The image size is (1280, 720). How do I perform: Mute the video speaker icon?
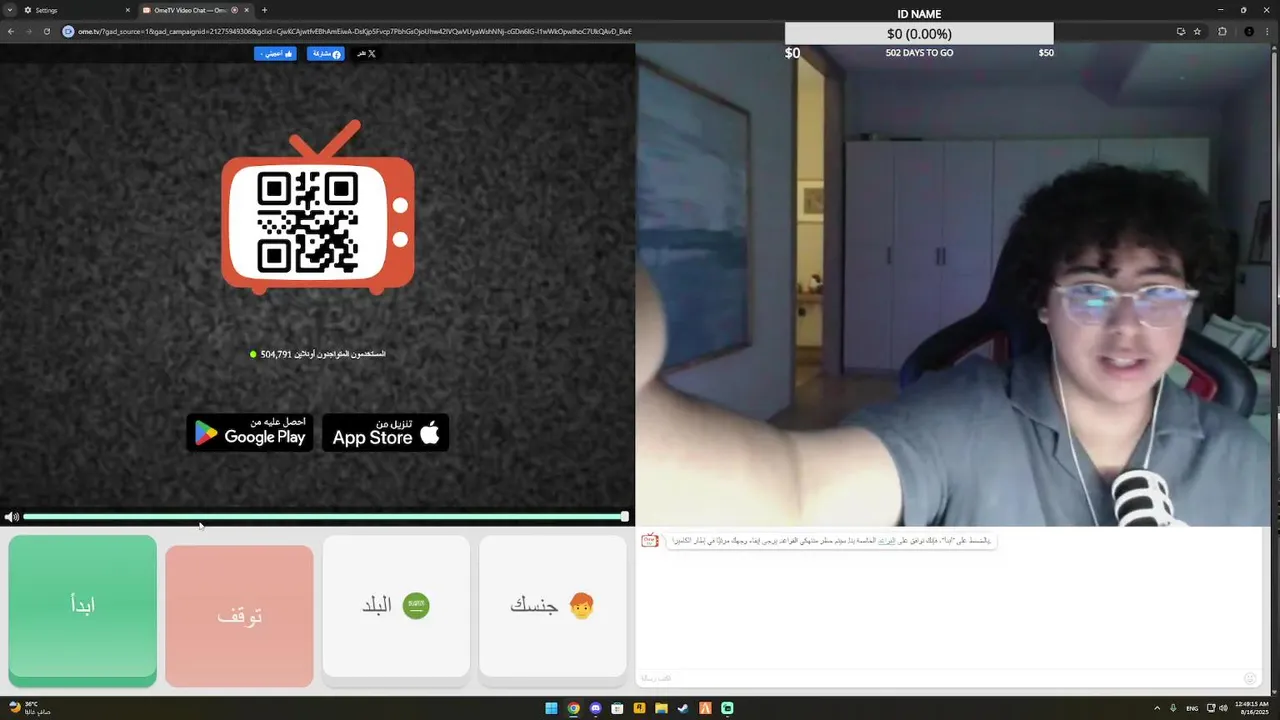pos(11,517)
